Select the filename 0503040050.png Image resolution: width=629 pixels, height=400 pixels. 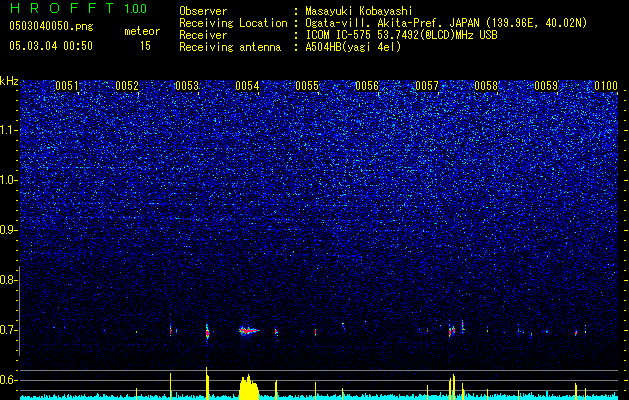(51, 27)
